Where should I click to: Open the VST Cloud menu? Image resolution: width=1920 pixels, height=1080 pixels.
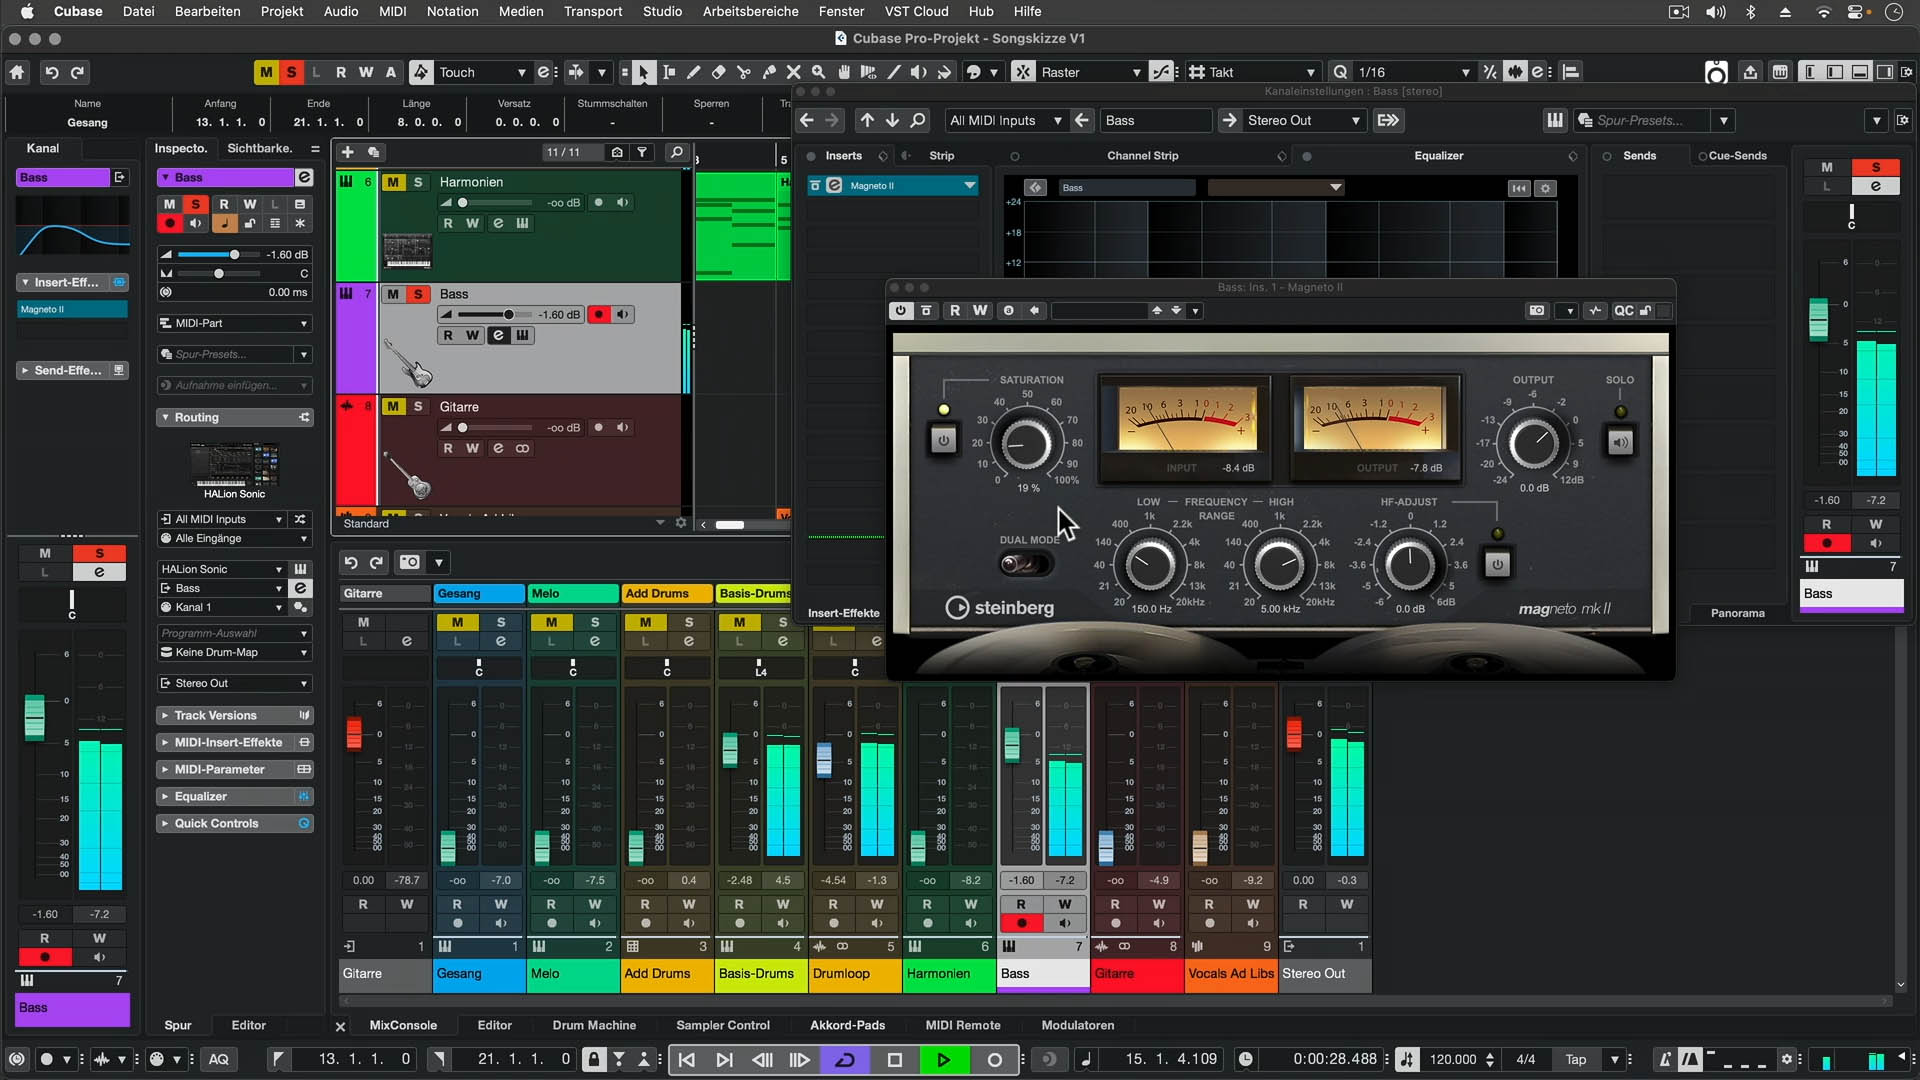tap(916, 12)
